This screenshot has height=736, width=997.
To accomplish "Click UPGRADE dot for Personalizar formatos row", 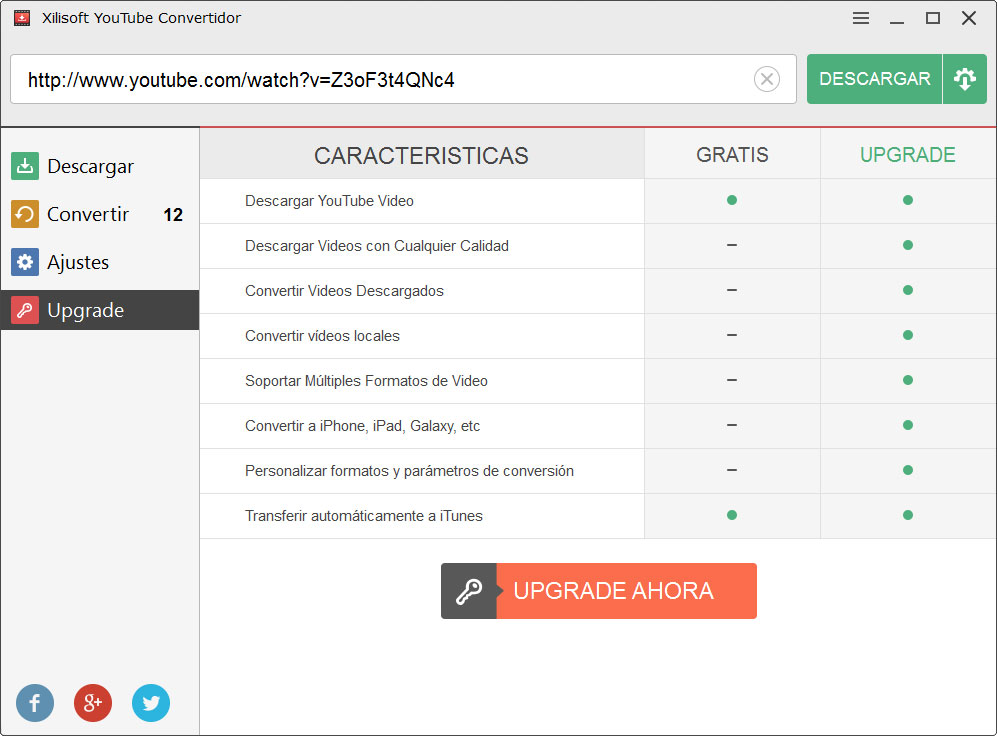I will pyautogui.click(x=908, y=470).
